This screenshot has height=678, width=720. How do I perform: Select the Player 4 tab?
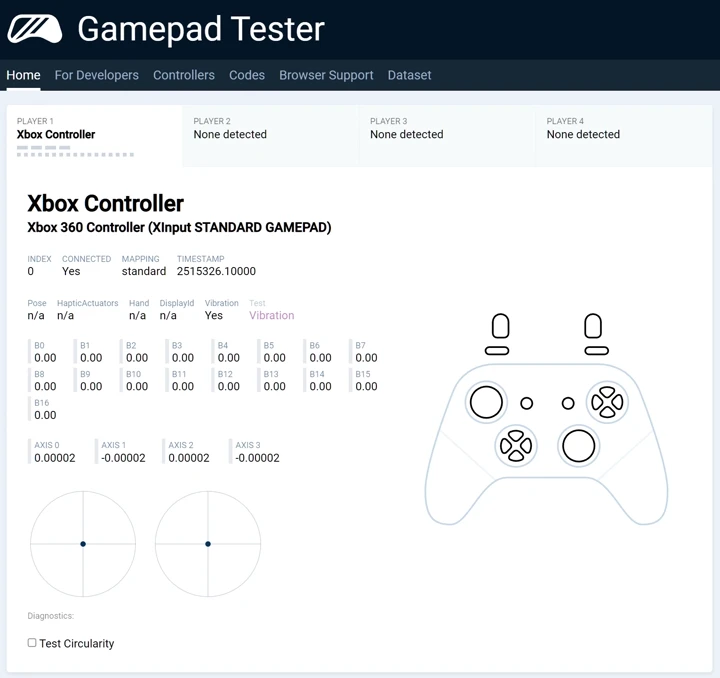(x=624, y=136)
